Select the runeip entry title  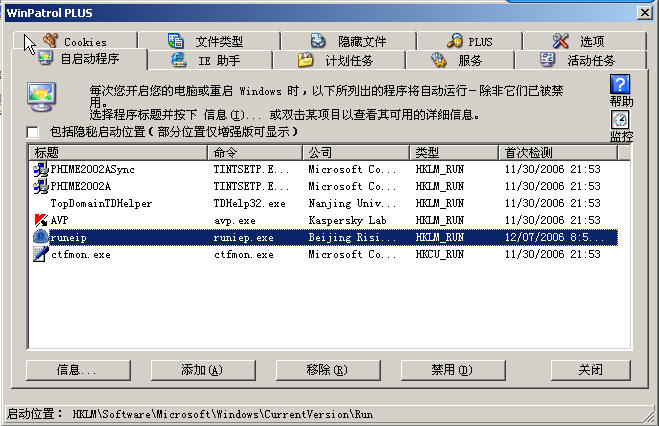[x=69, y=237]
